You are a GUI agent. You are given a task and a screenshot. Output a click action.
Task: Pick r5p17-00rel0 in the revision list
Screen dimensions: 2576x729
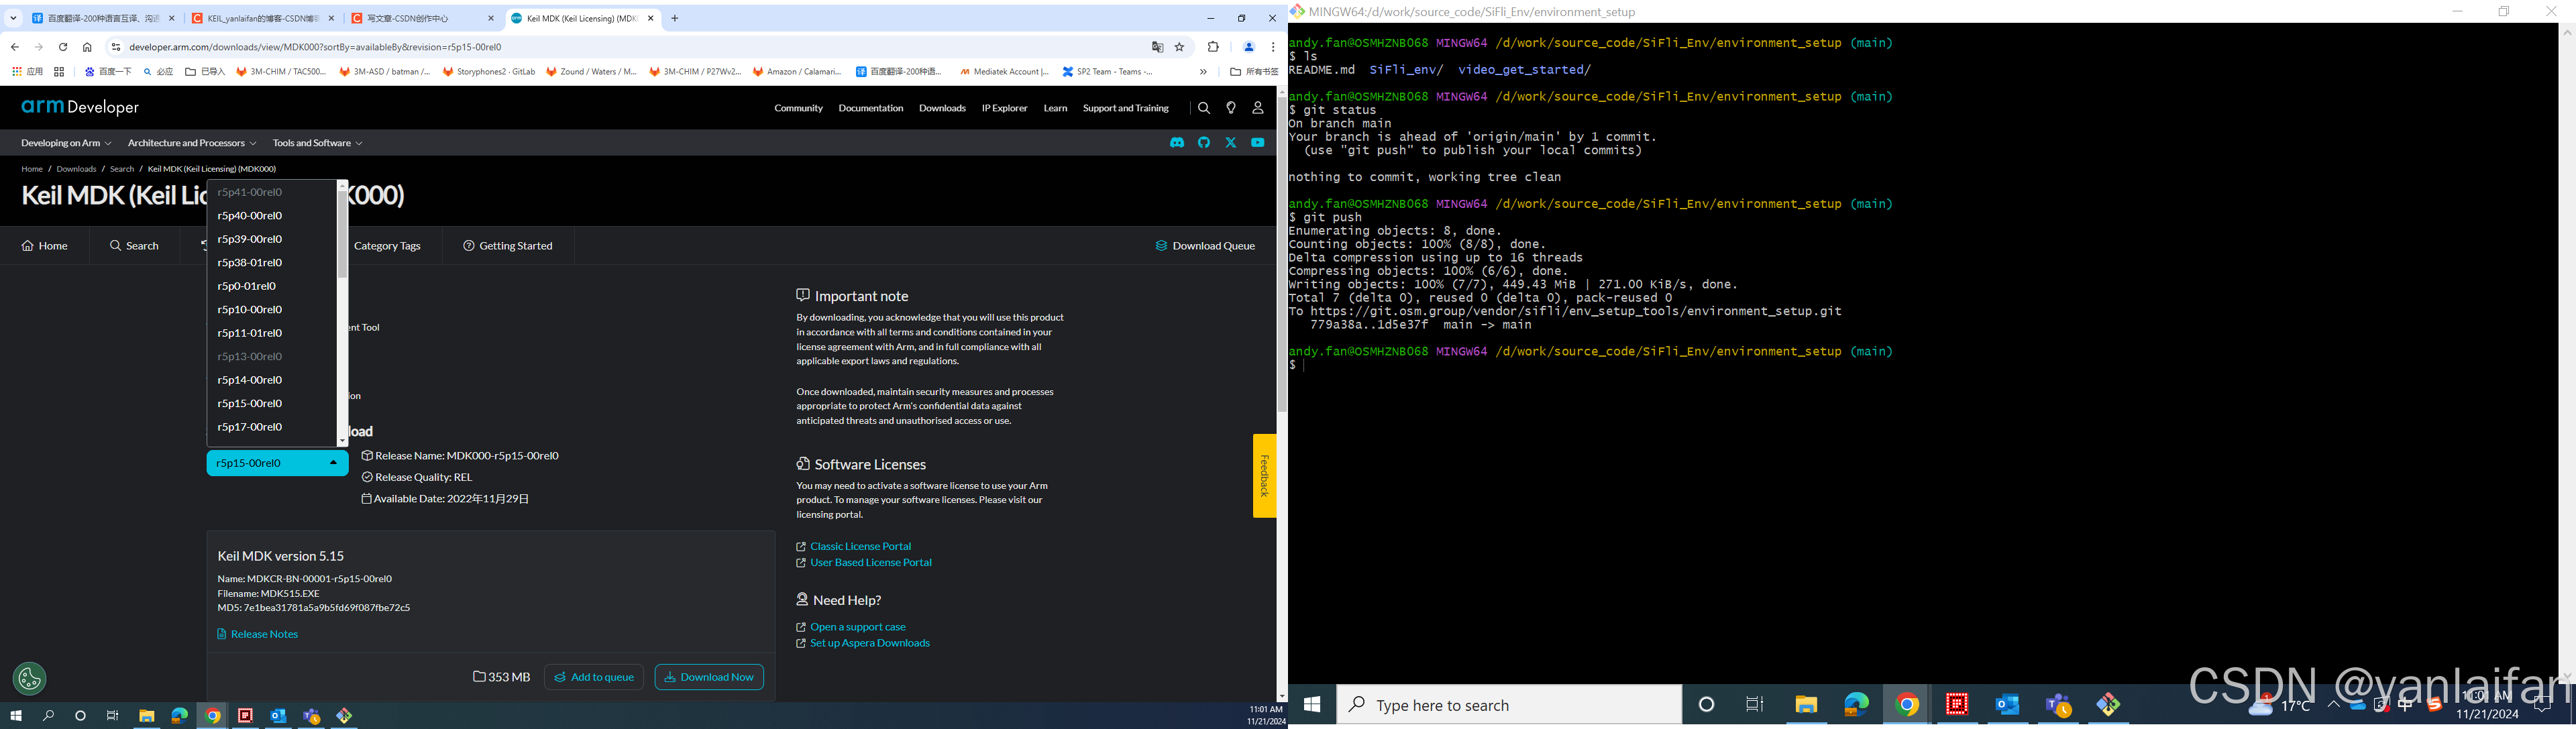coord(250,427)
